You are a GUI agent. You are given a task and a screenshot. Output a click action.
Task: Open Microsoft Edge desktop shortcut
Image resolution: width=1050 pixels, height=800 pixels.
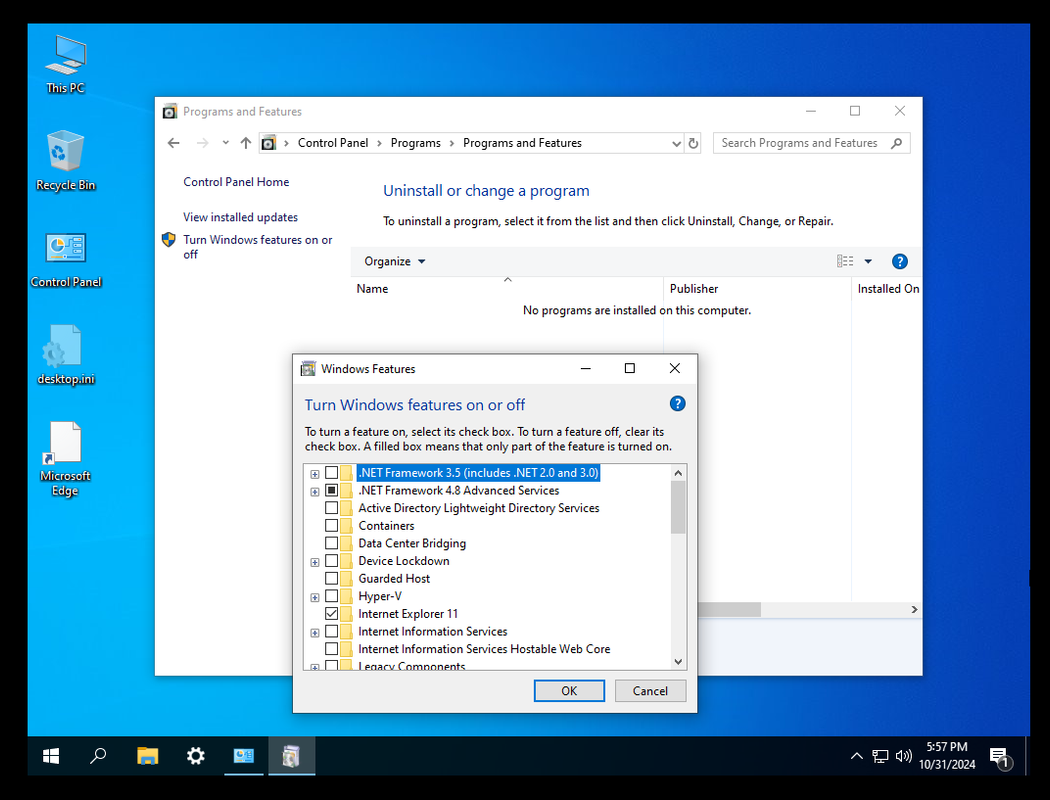point(66,459)
